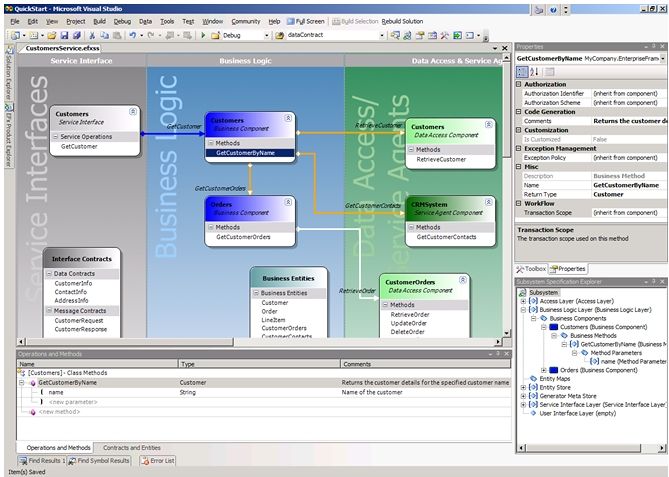This screenshot has width=669, height=477.
Task: Open the Build menu
Action: [99, 21]
